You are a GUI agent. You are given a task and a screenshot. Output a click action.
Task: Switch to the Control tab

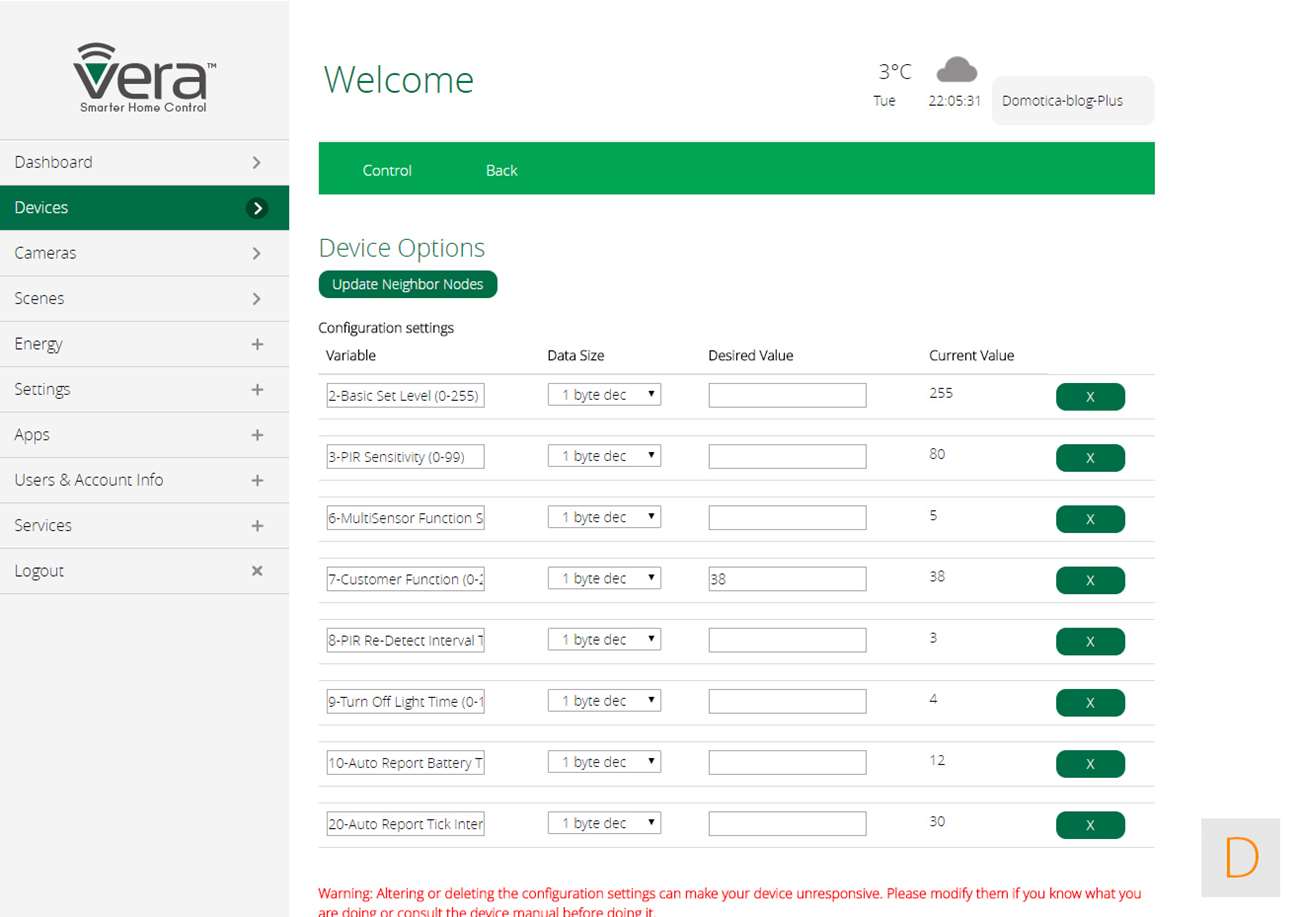coord(387,170)
